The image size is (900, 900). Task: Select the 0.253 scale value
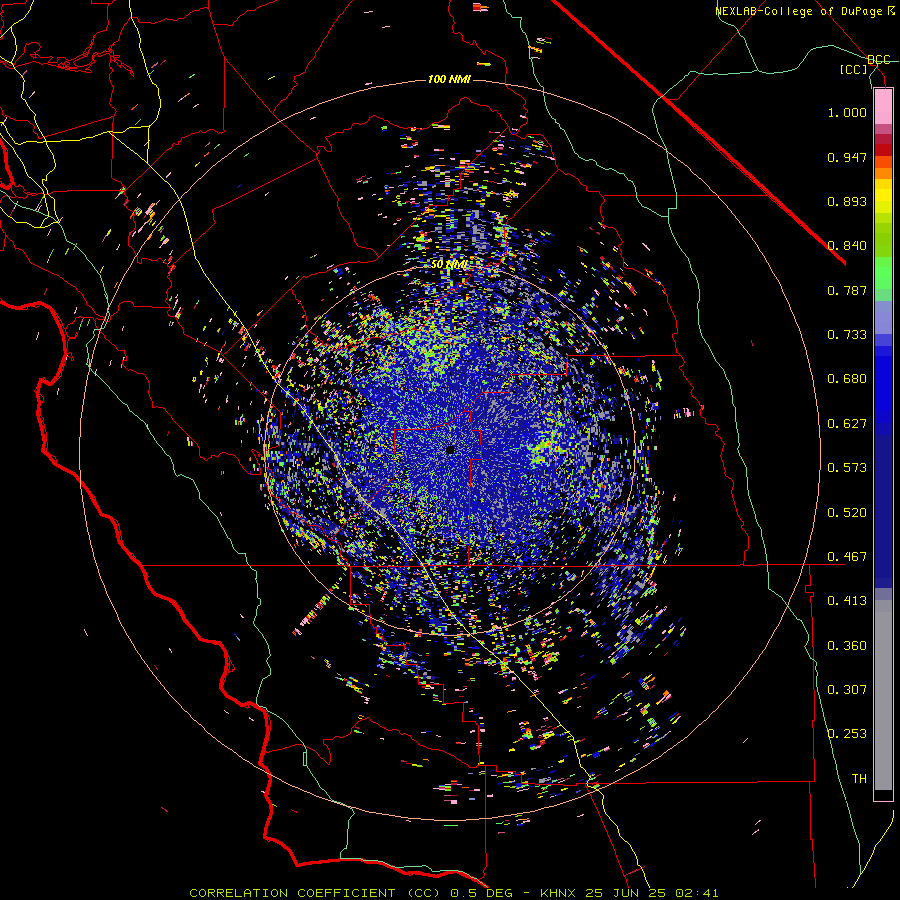coord(847,734)
